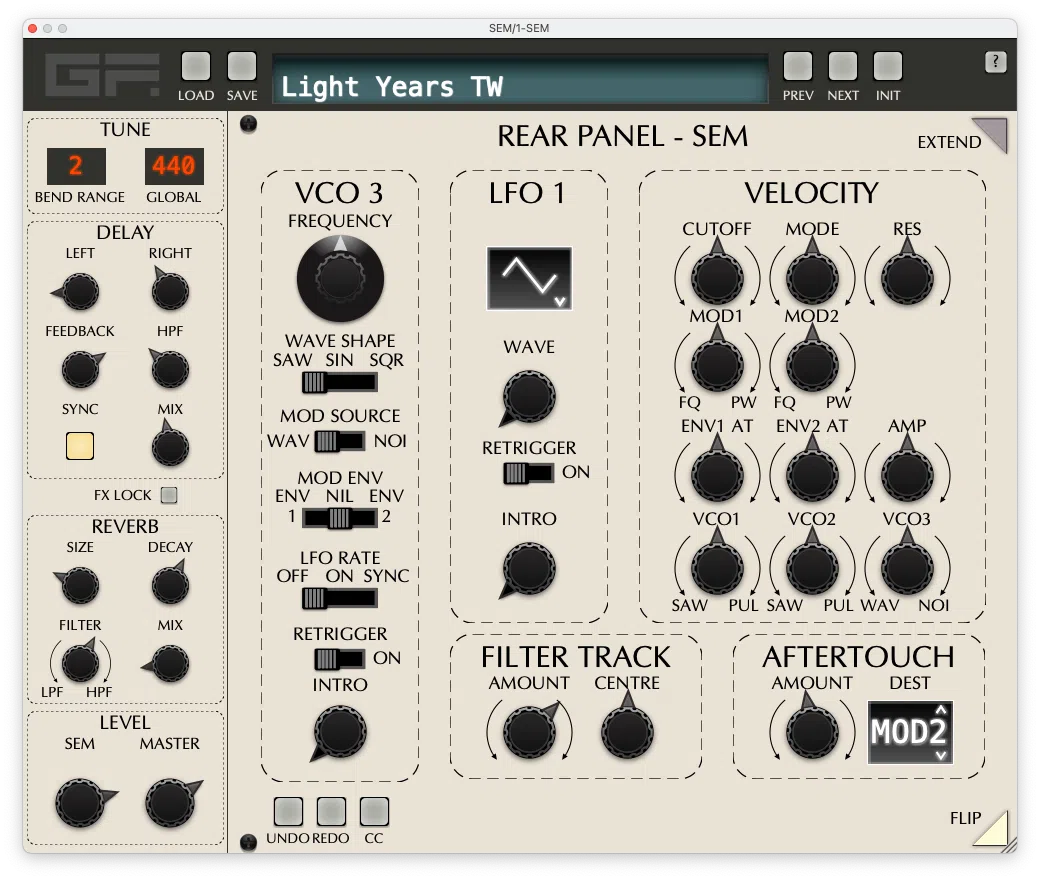Select the NEXT preset icon

[843, 64]
